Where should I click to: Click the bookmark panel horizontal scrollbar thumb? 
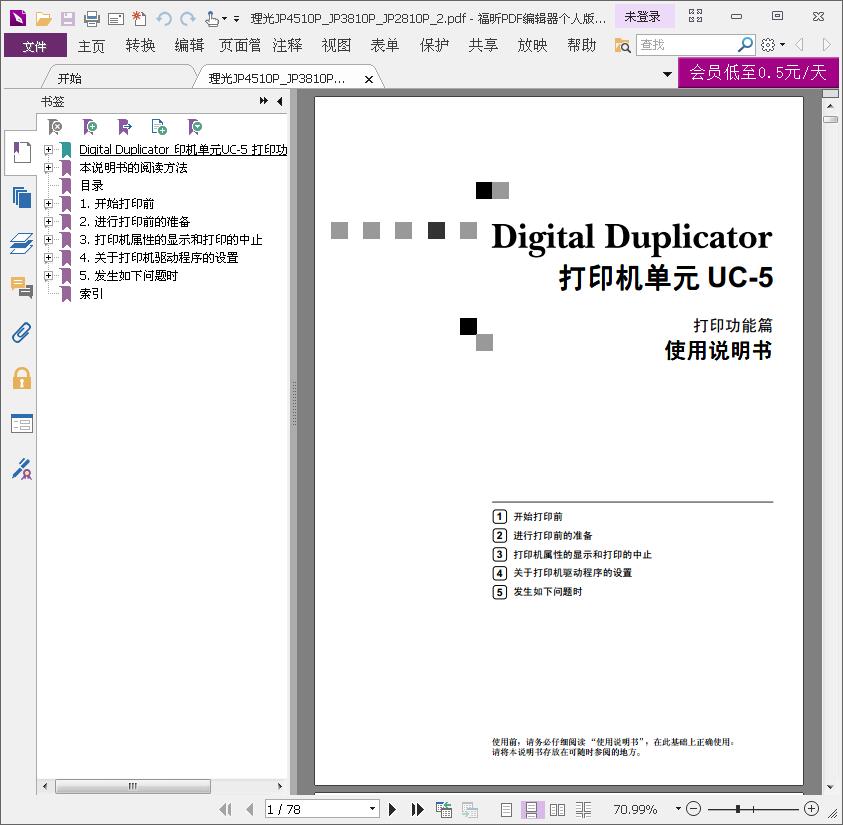tap(133, 786)
